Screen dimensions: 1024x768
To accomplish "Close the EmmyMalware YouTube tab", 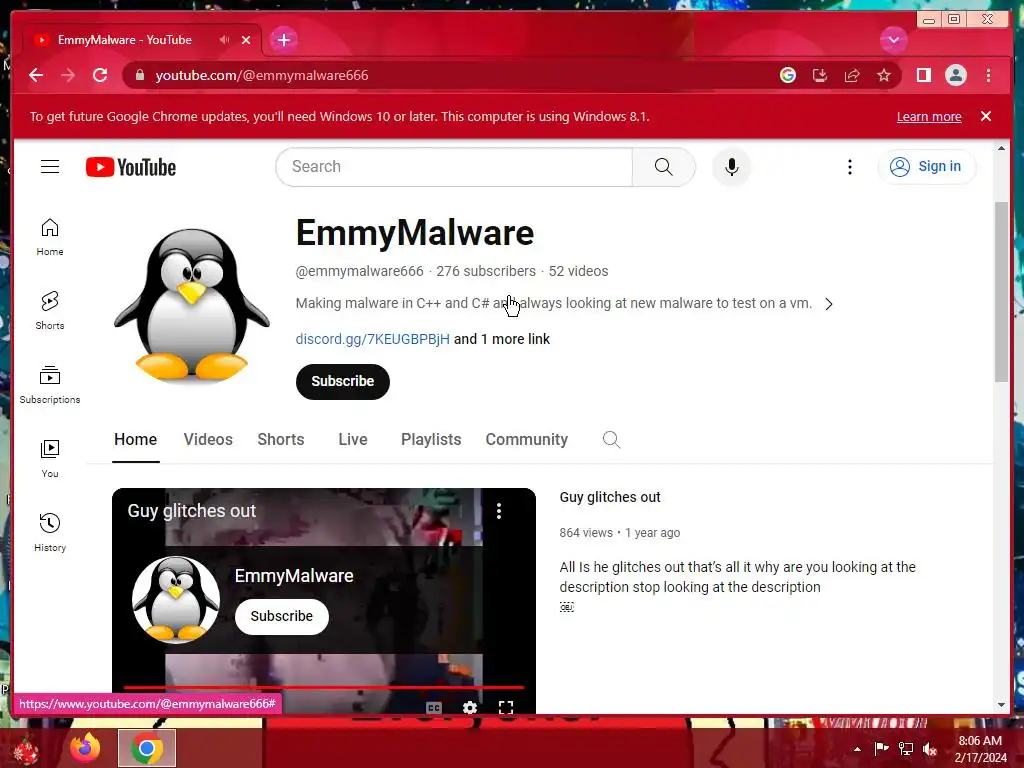I will point(246,40).
